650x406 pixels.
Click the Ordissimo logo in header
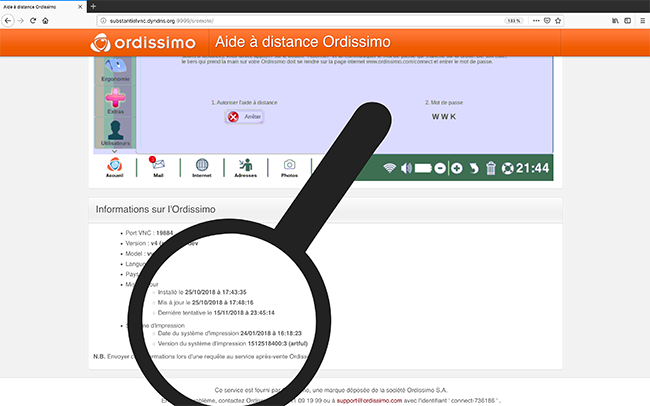[x=143, y=42]
